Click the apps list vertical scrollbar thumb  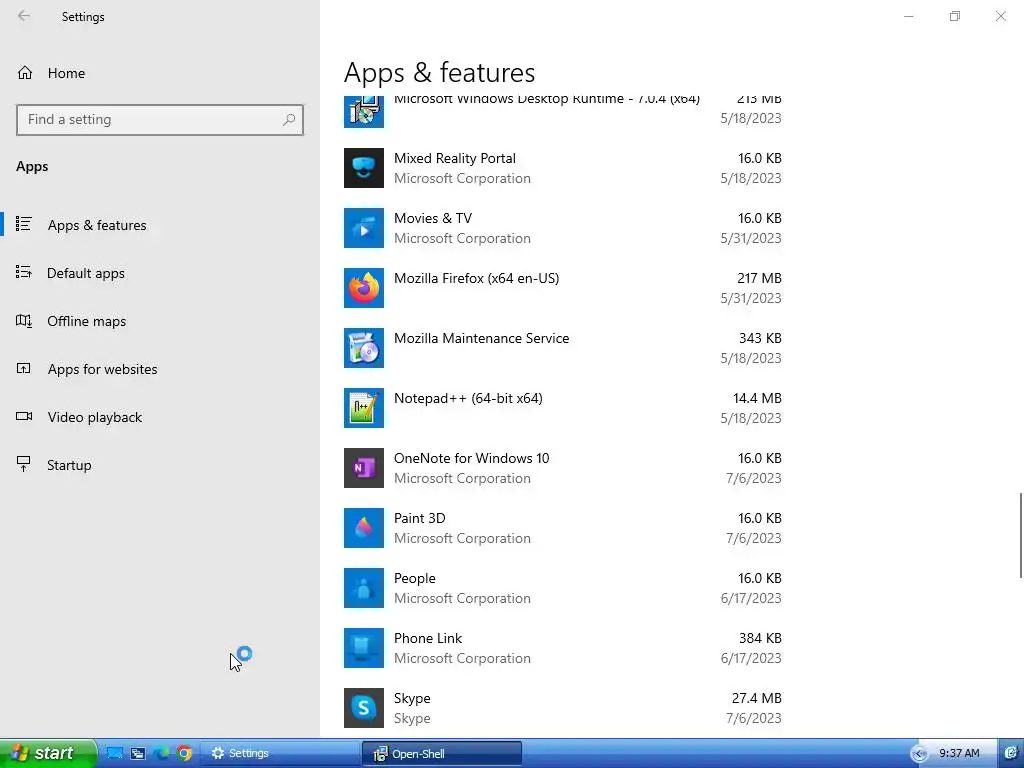[1021, 536]
